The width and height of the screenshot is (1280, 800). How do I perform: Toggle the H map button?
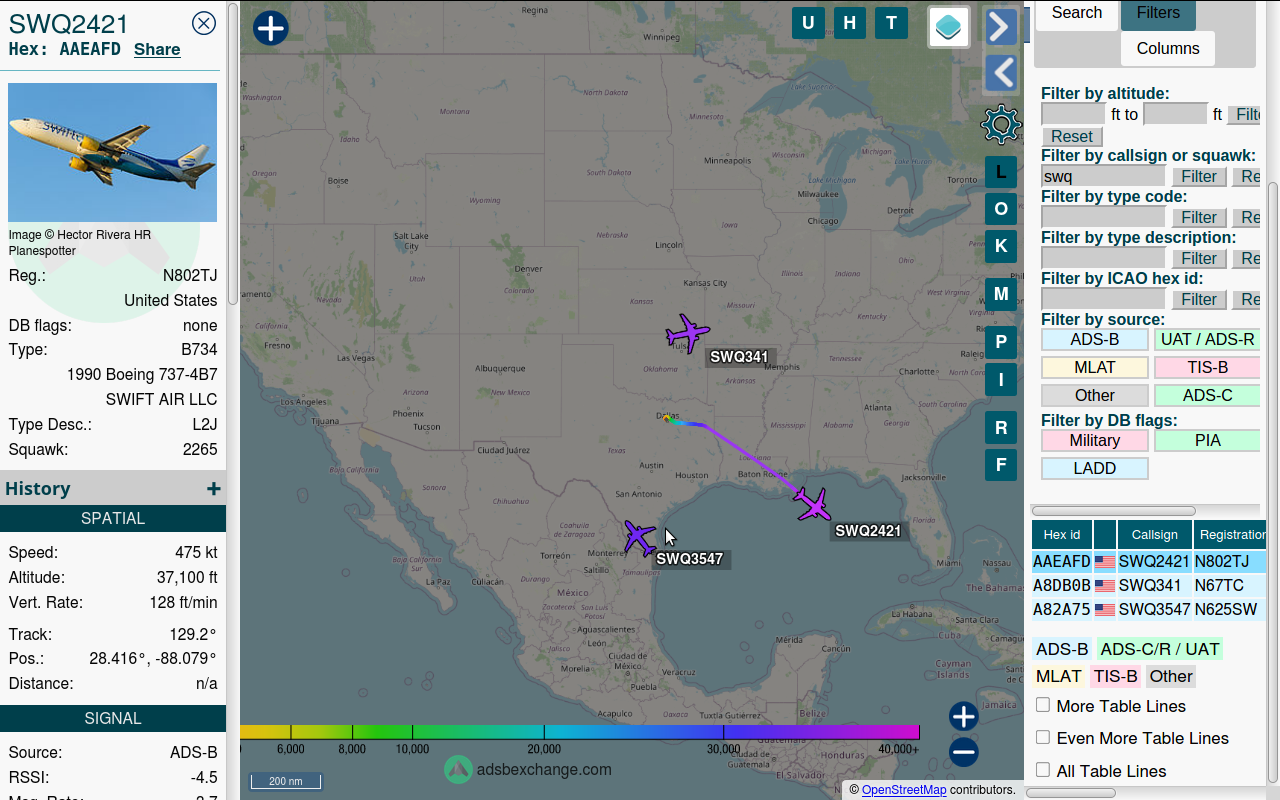click(x=850, y=23)
